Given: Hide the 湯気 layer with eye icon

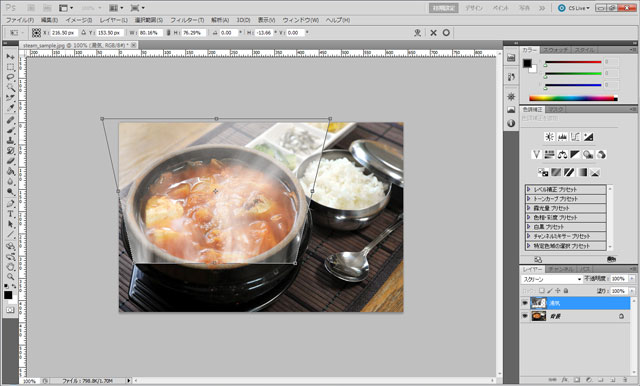Looking at the screenshot, I should [525, 303].
